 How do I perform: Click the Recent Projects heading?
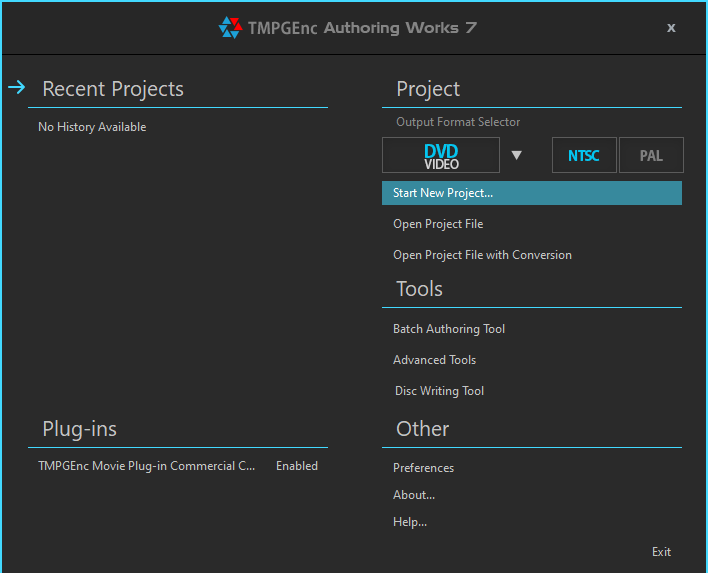113,89
